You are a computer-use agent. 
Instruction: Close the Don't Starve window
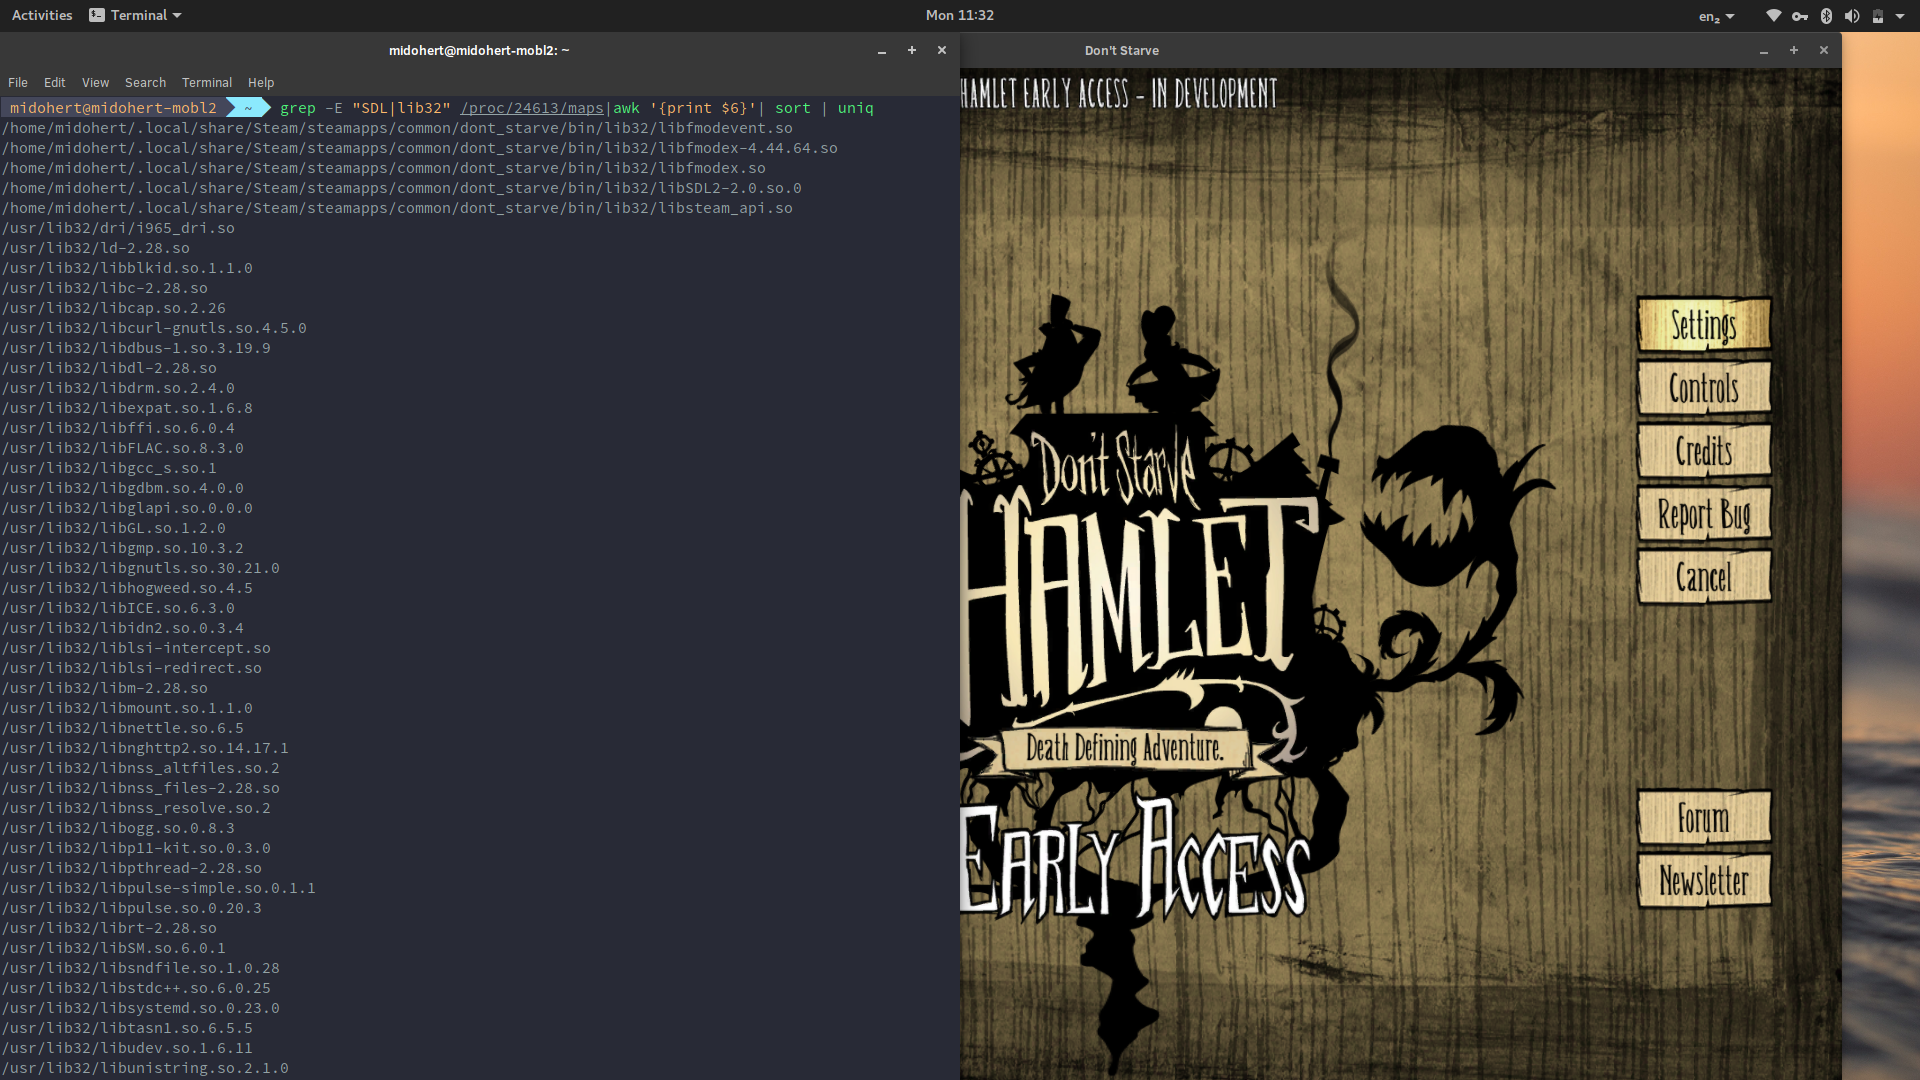point(1824,50)
